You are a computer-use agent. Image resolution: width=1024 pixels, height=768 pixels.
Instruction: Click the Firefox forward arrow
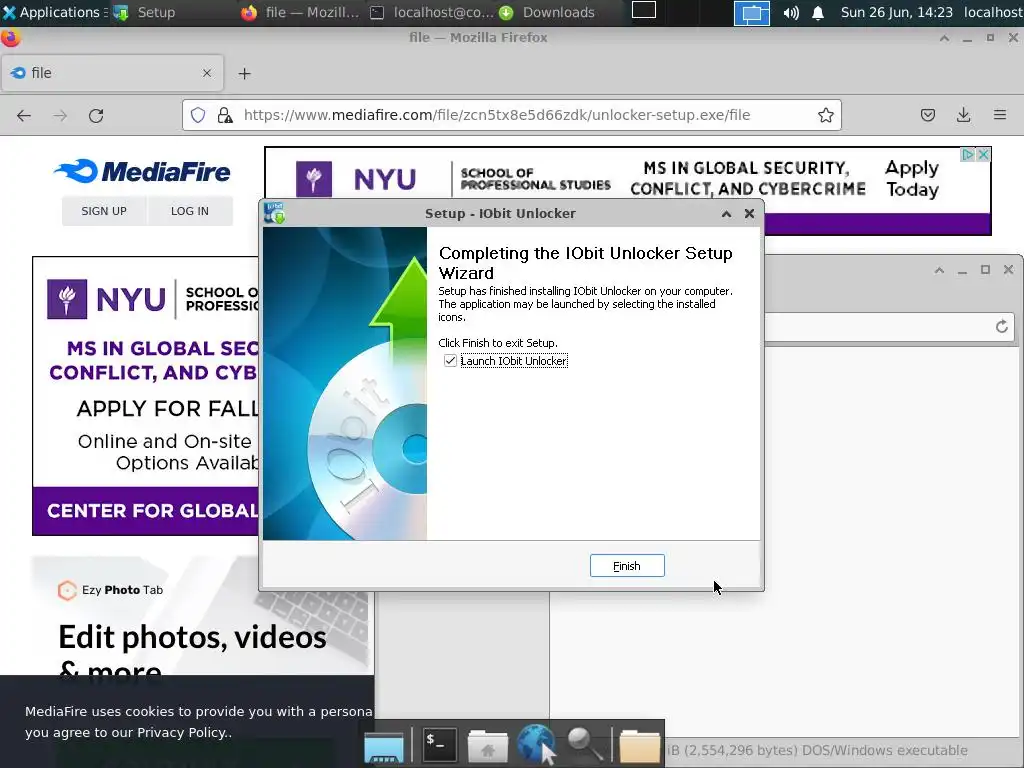point(60,116)
